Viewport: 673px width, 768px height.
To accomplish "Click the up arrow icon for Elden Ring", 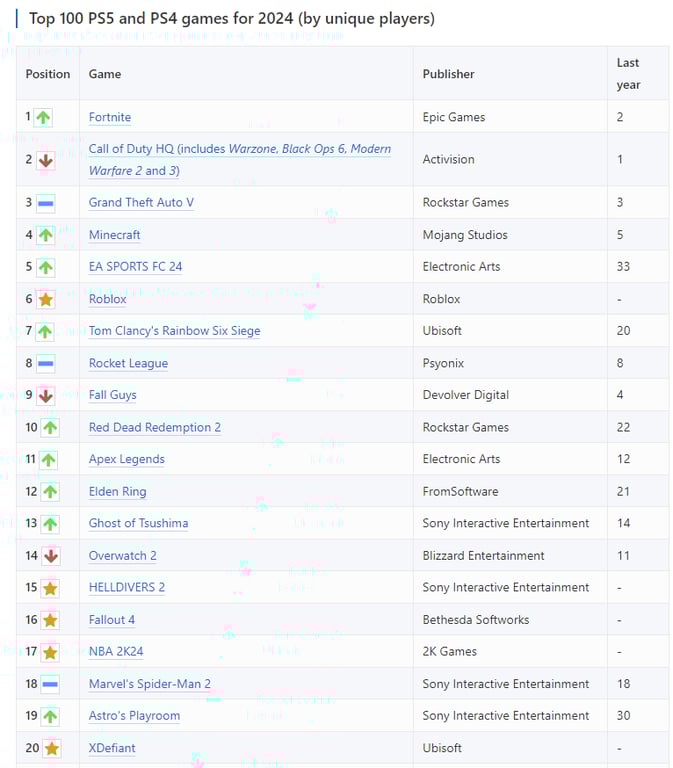I will point(50,492).
